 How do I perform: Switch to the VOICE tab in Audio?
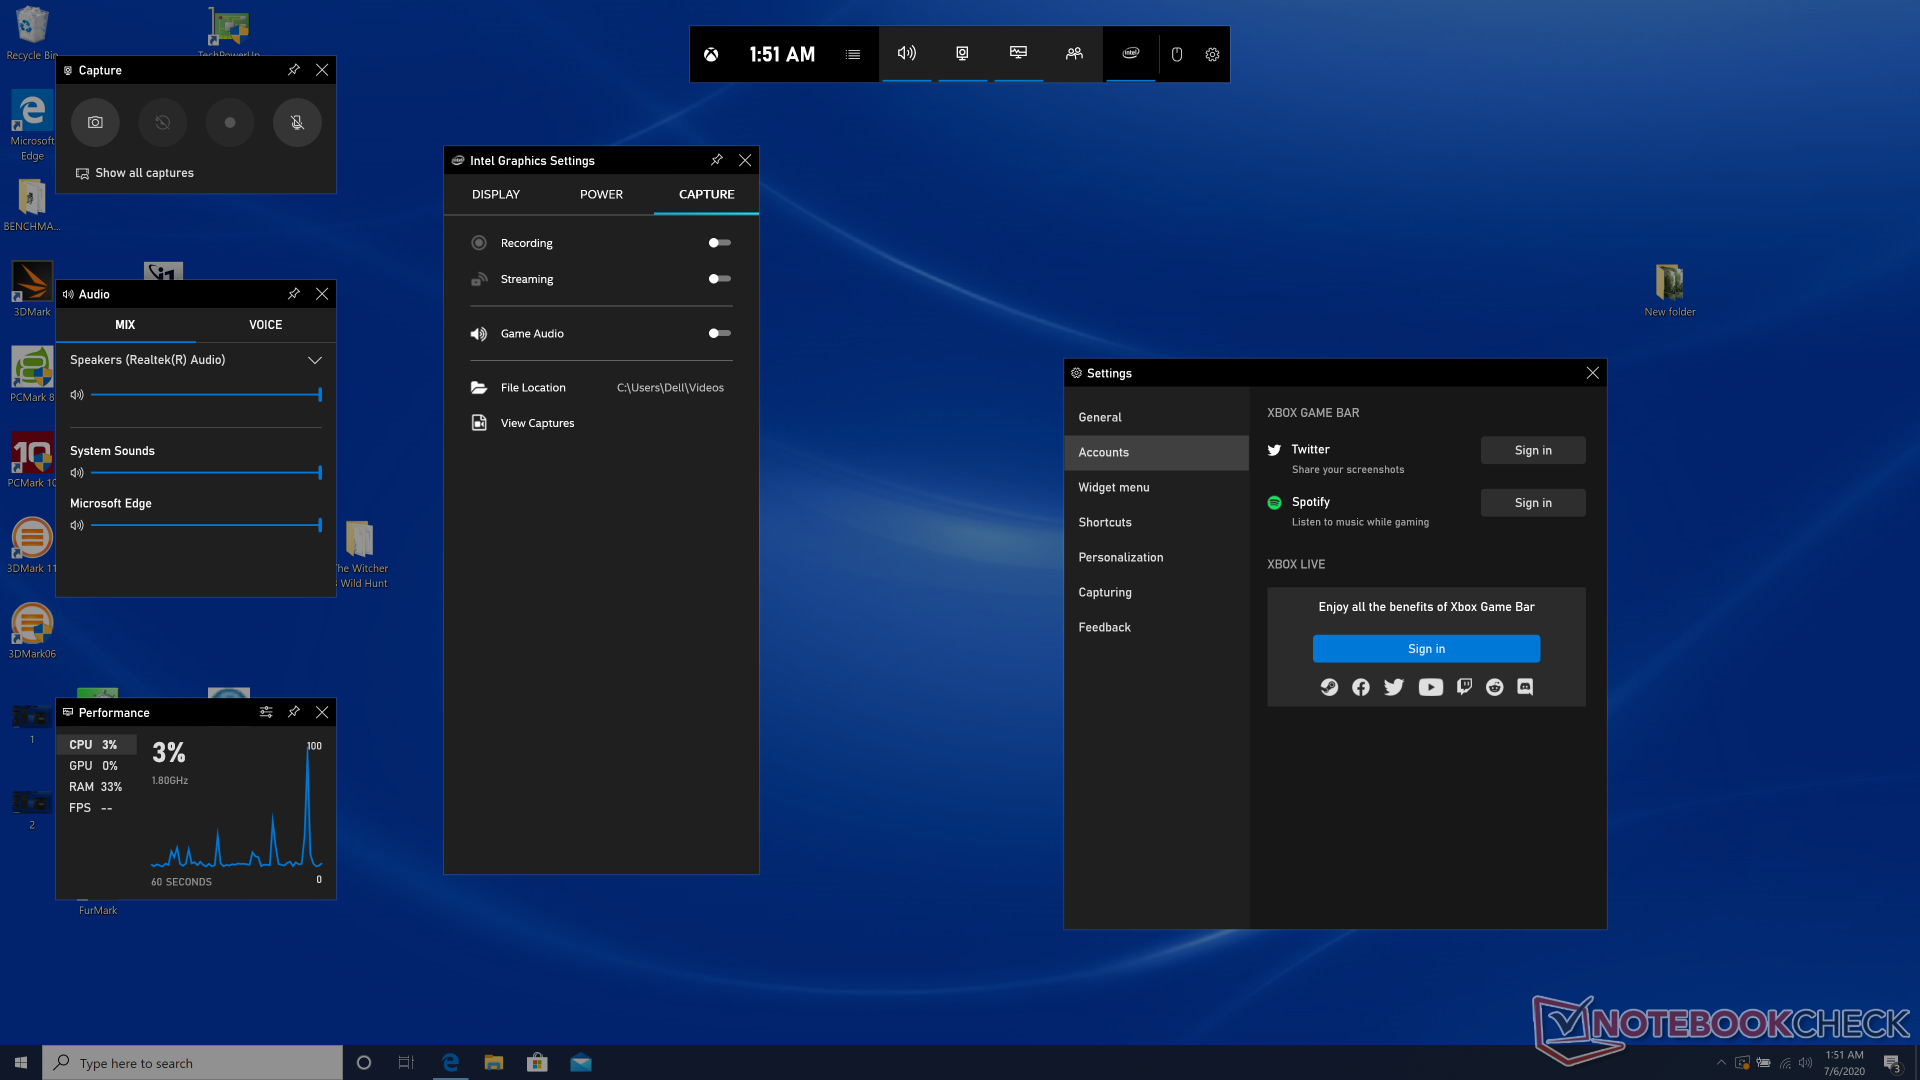[266, 325]
